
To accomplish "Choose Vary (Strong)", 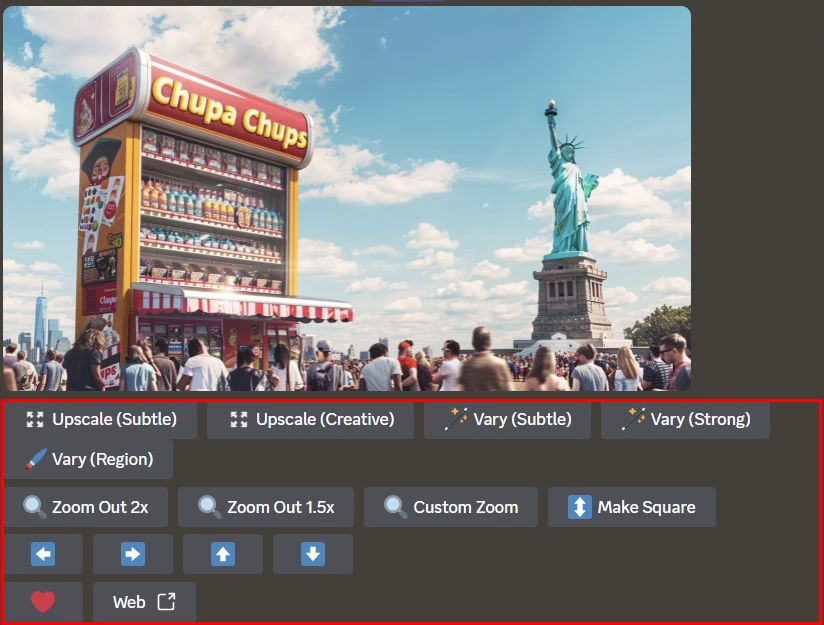I will tap(685, 419).
